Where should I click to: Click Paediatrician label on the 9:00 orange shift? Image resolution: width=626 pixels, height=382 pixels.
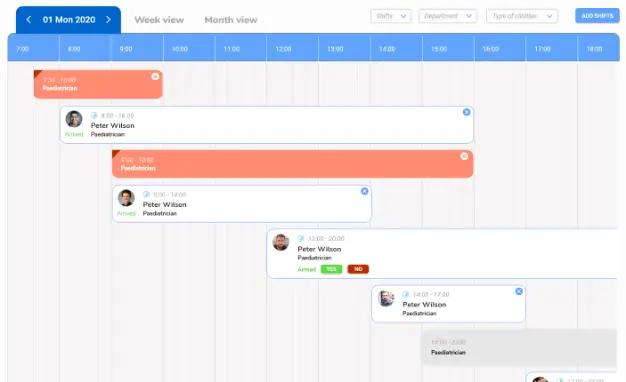(138, 168)
